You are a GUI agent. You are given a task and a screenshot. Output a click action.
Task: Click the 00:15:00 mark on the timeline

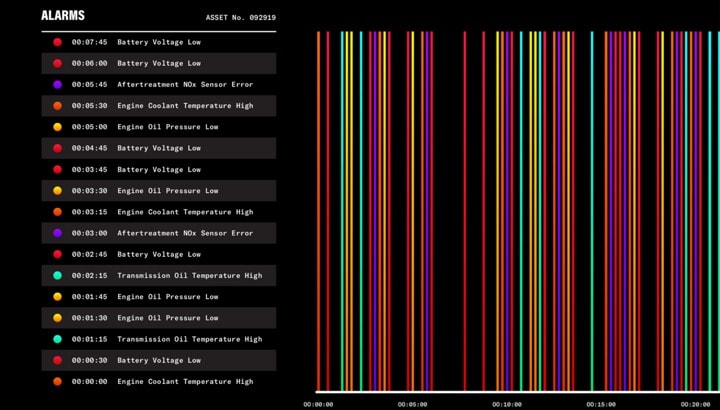(601, 404)
